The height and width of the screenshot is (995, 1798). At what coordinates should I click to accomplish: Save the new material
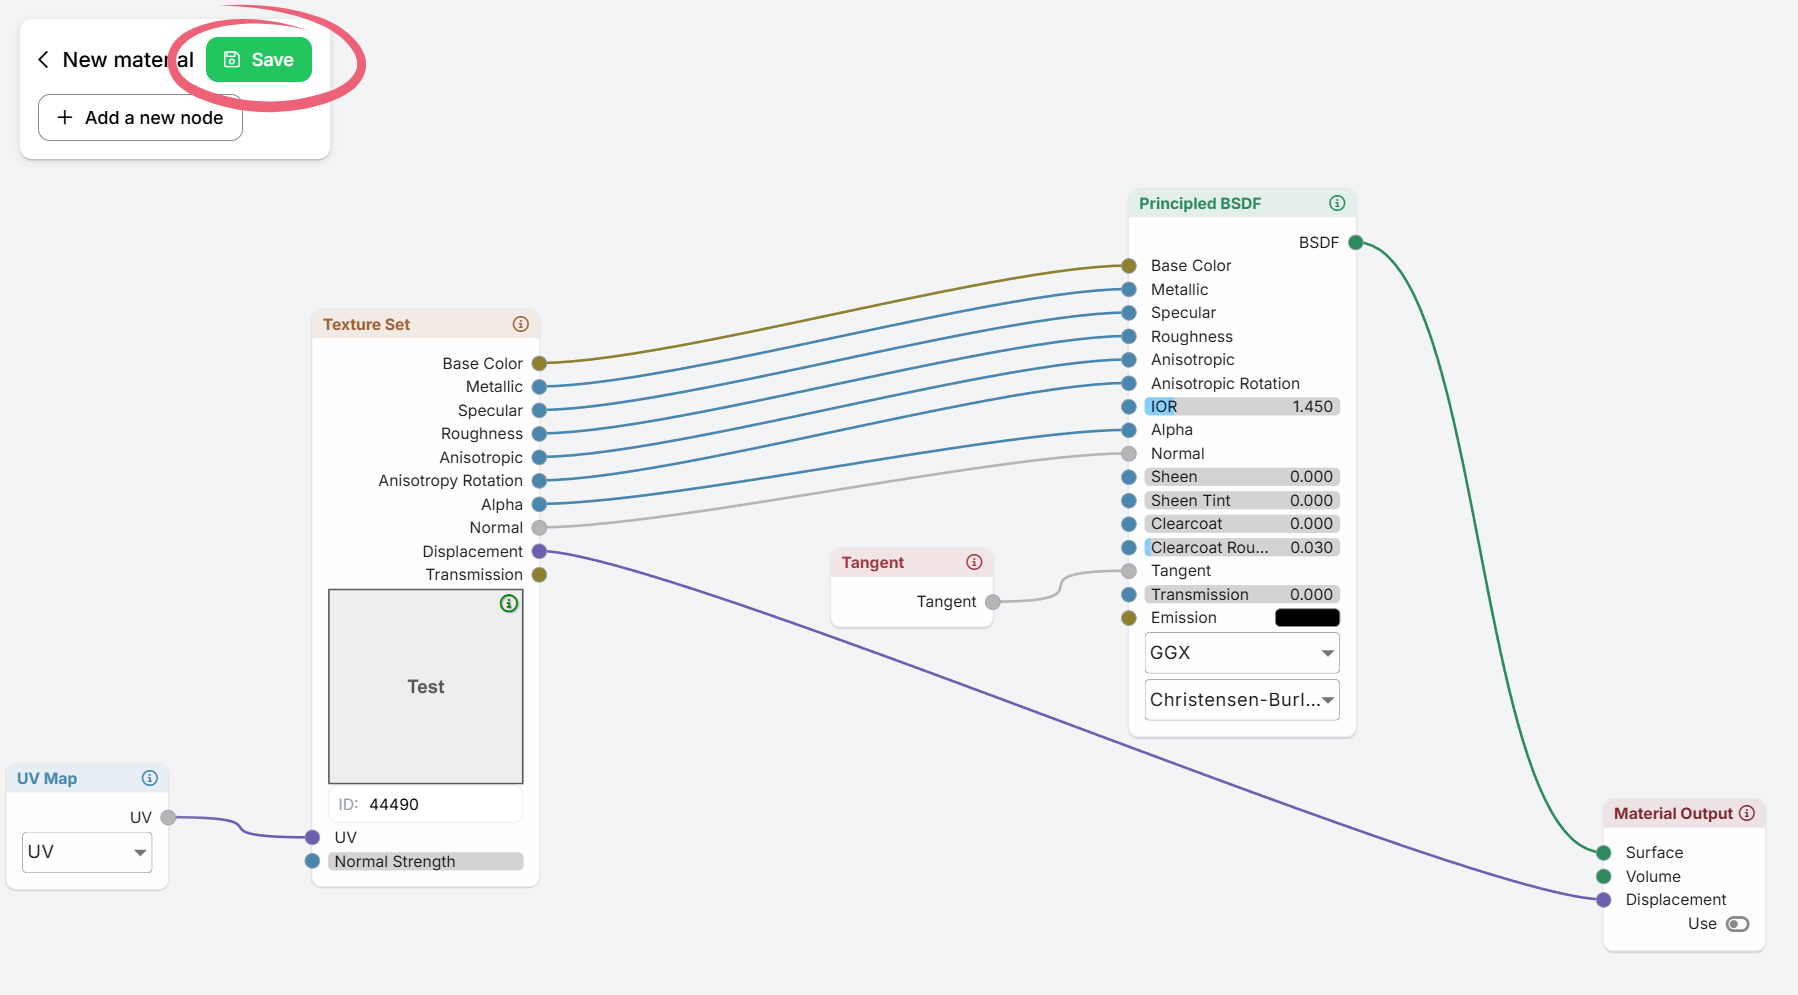click(x=259, y=60)
